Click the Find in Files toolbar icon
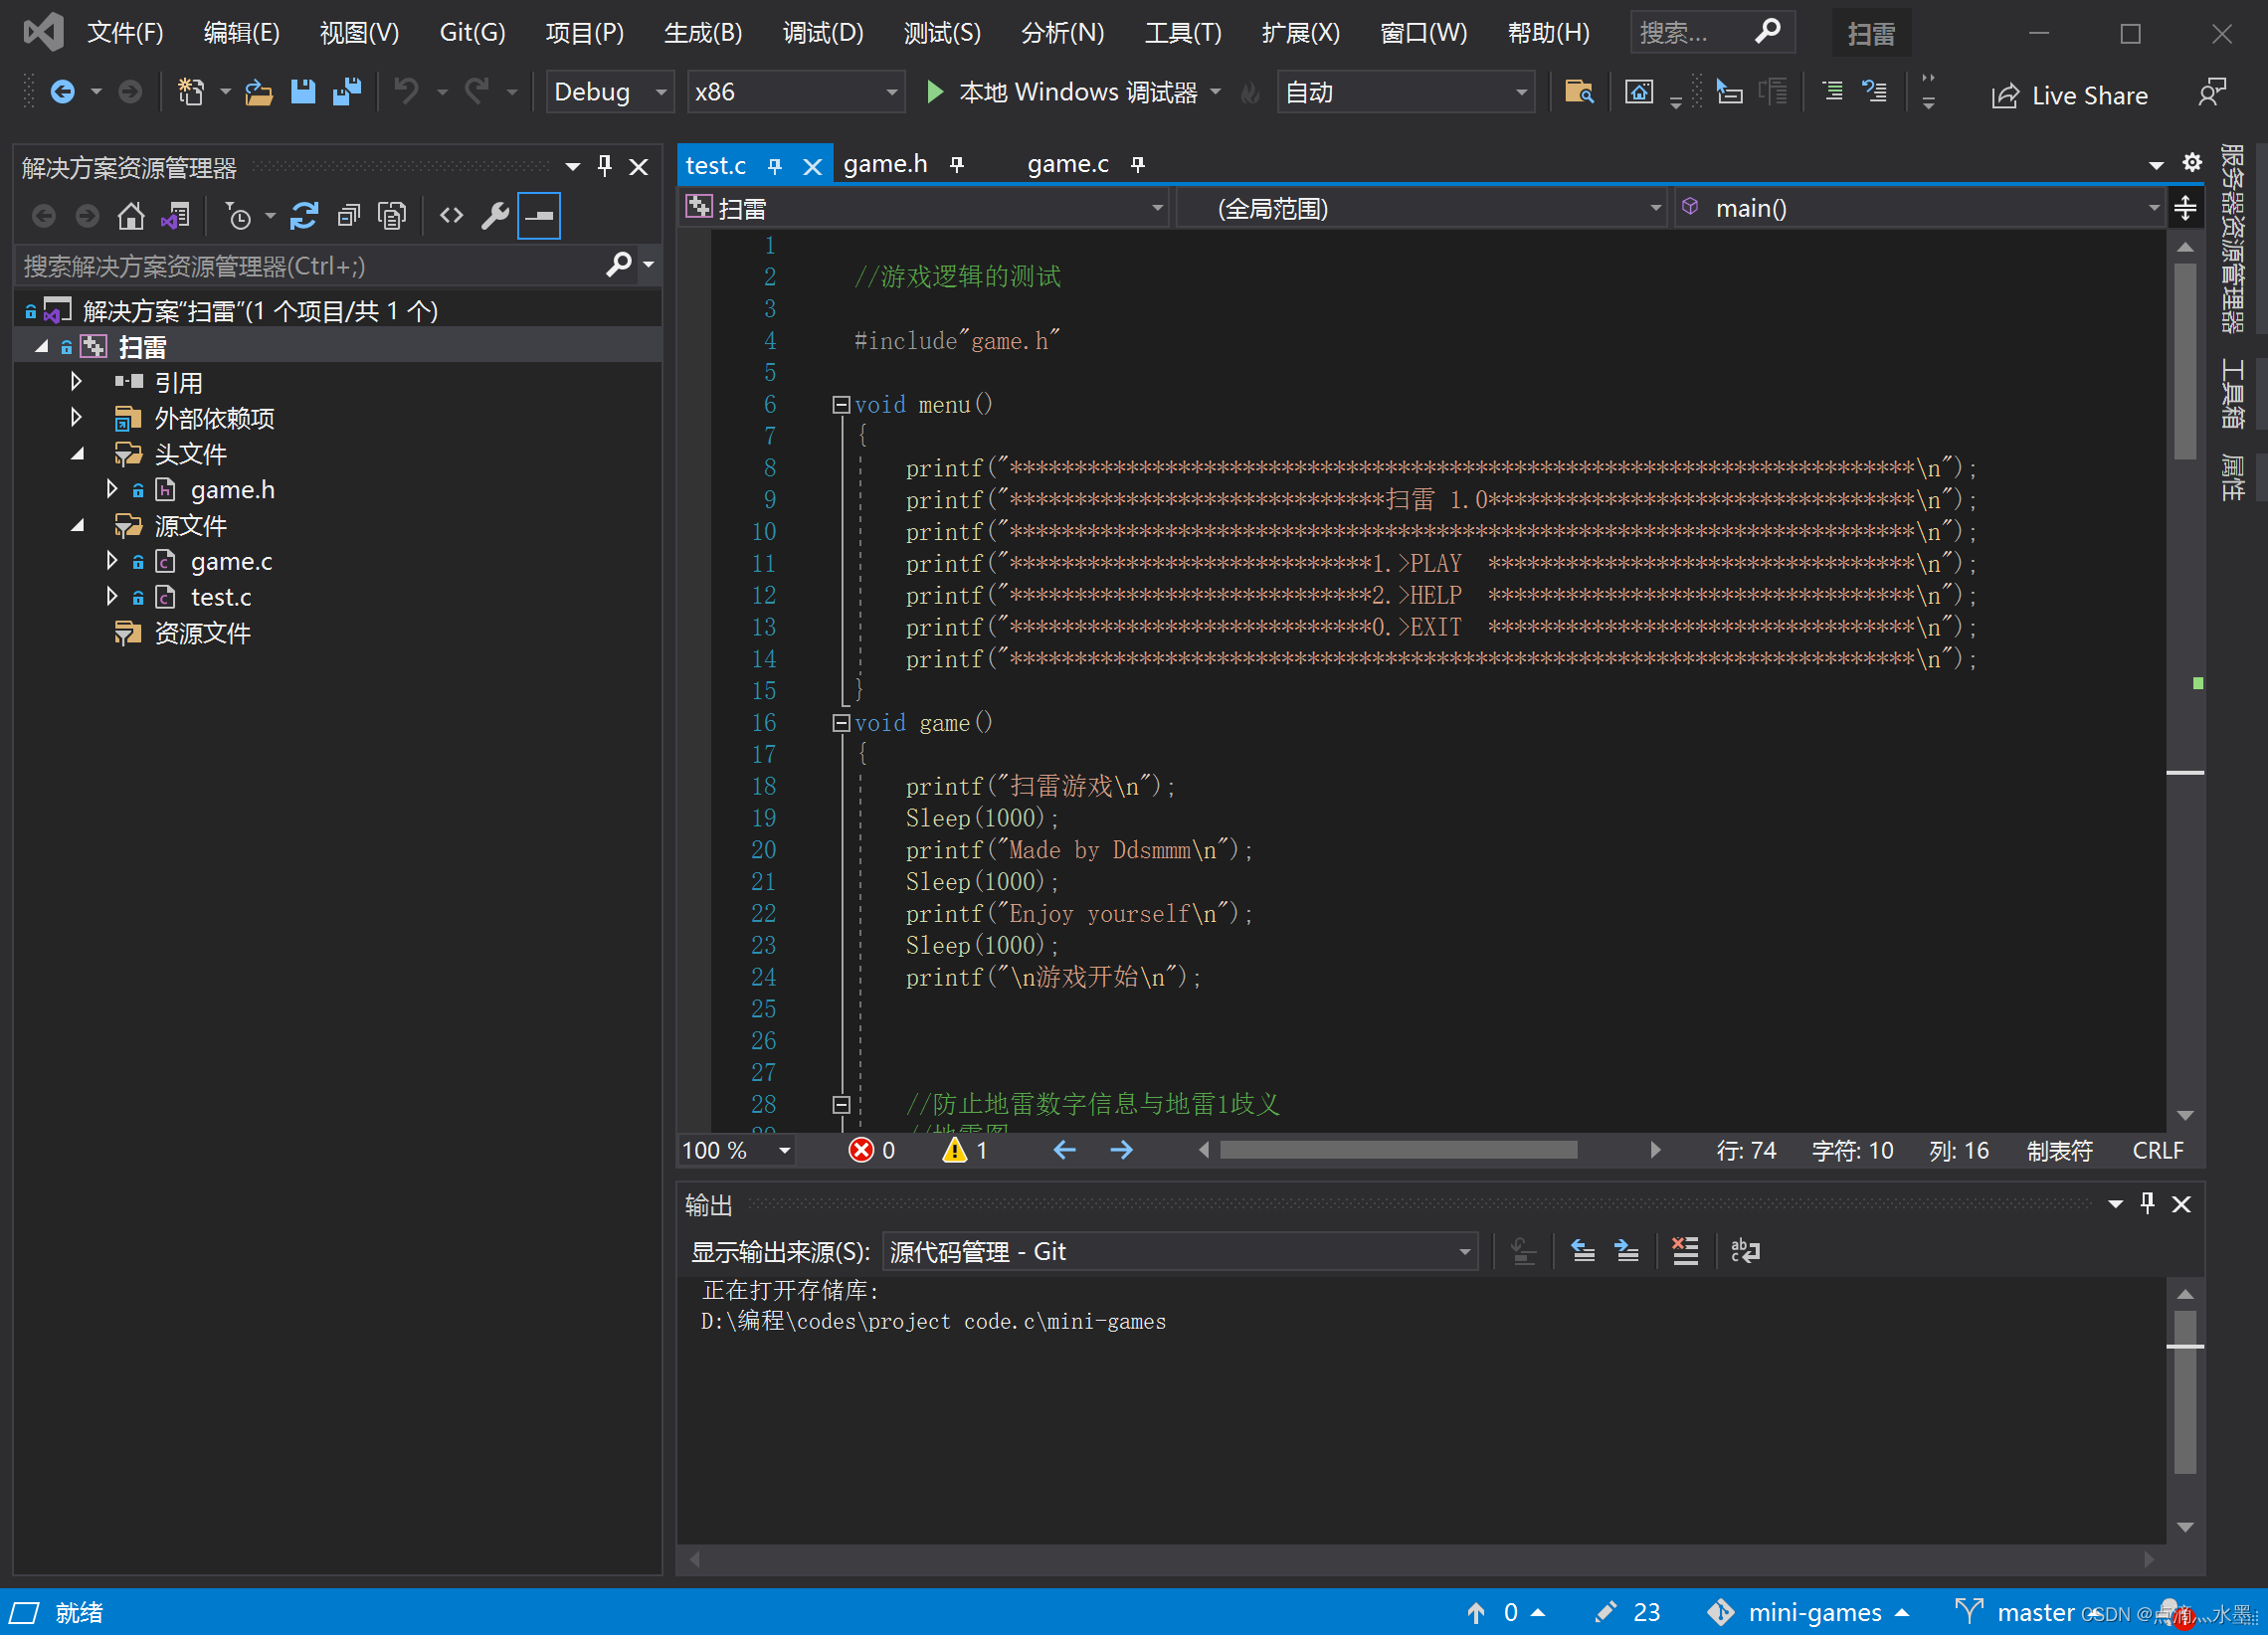 point(1579,92)
